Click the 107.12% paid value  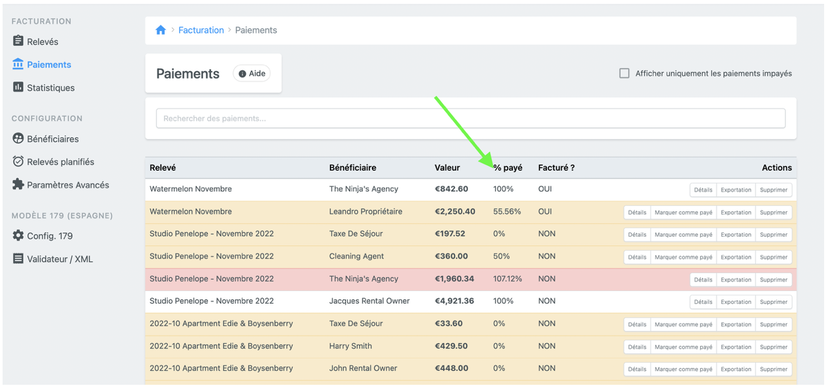click(x=507, y=279)
